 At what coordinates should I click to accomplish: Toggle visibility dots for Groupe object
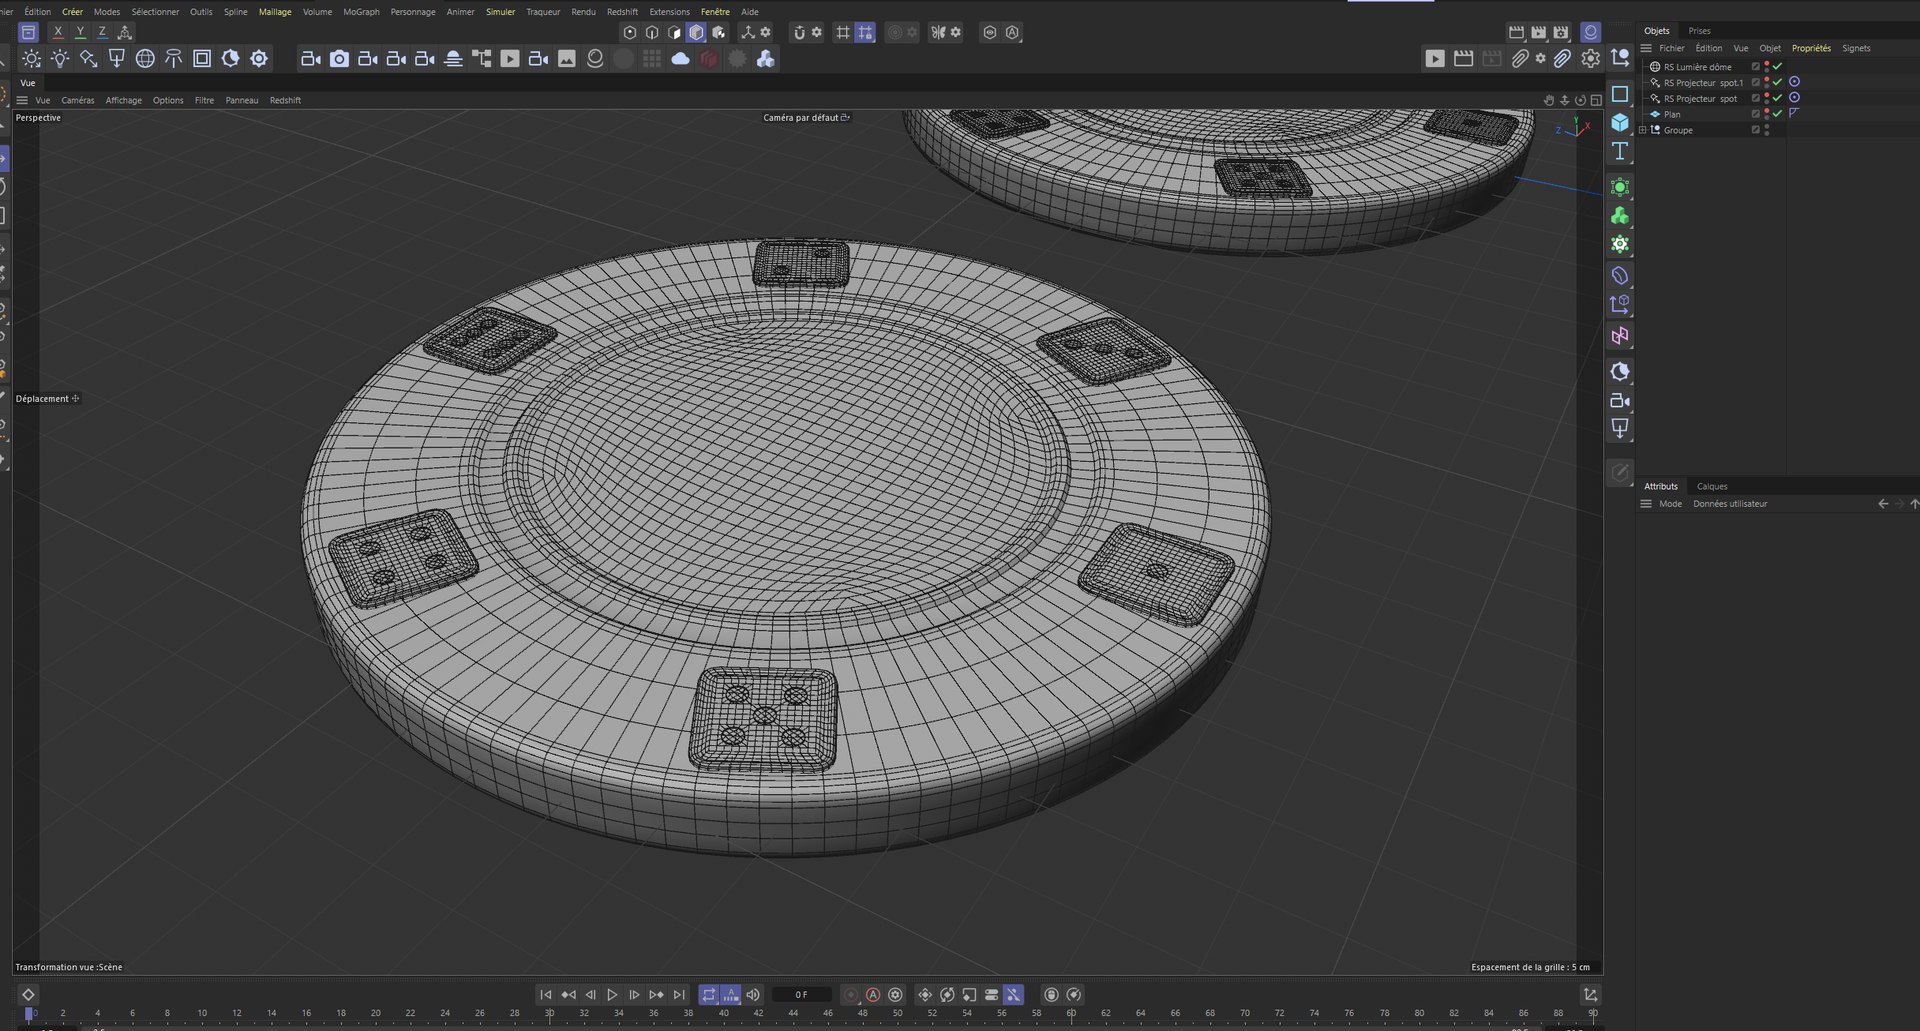point(1767,129)
